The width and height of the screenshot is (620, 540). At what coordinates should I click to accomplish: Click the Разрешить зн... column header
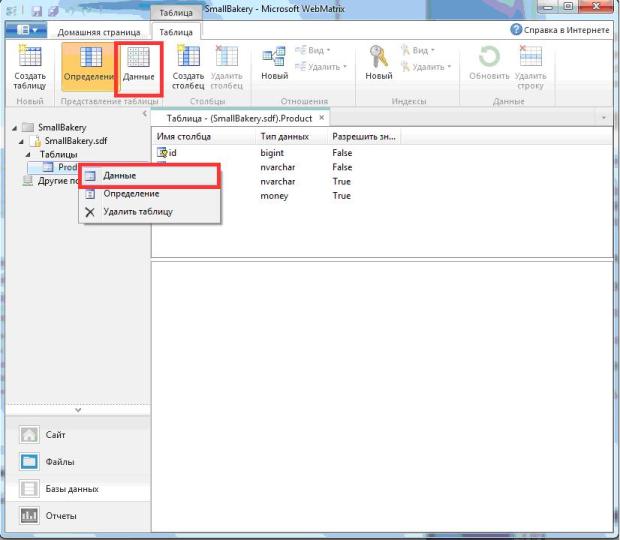[x=364, y=137]
